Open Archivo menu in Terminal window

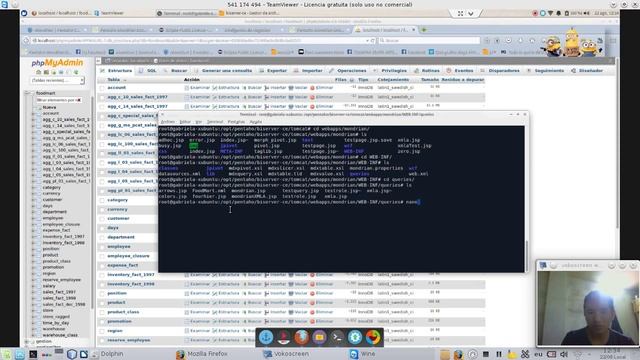point(167,122)
